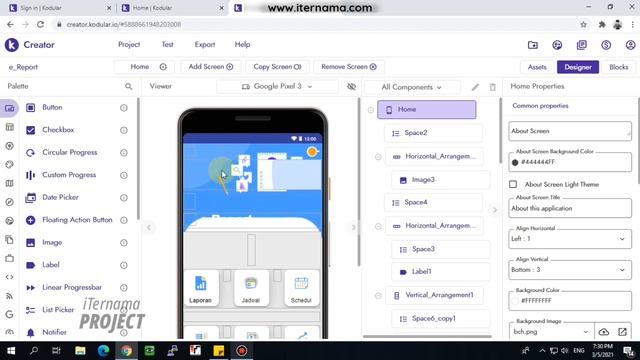Open the Kodular logo home
This screenshot has height=360, width=640.
(11, 44)
